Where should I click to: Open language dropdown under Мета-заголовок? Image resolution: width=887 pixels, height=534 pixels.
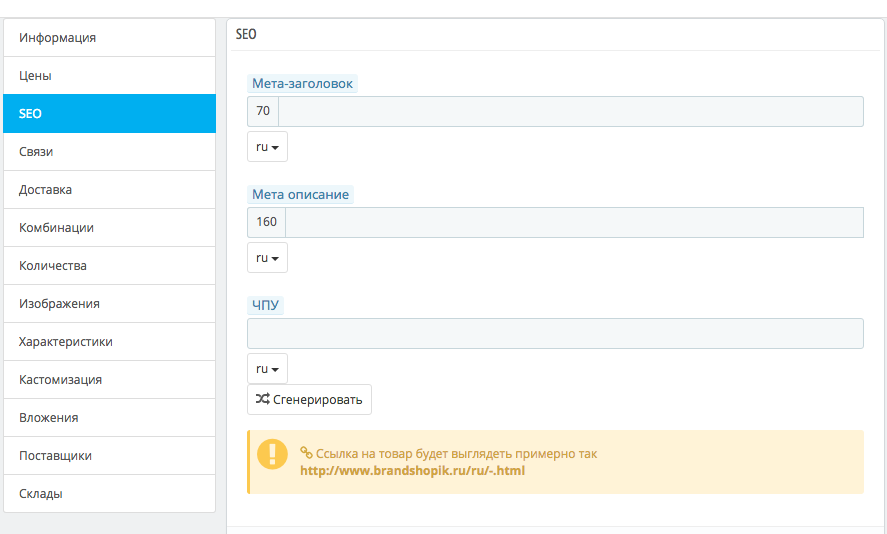pyautogui.click(x=267, y=147)
